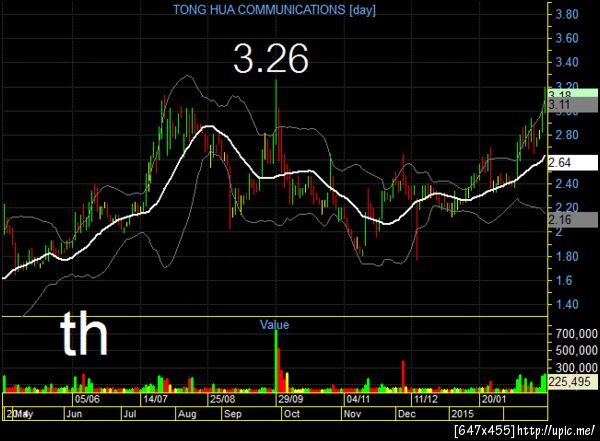Select the 3.60 price axis label
600x441 pixels.
click(x=567, y=38)
